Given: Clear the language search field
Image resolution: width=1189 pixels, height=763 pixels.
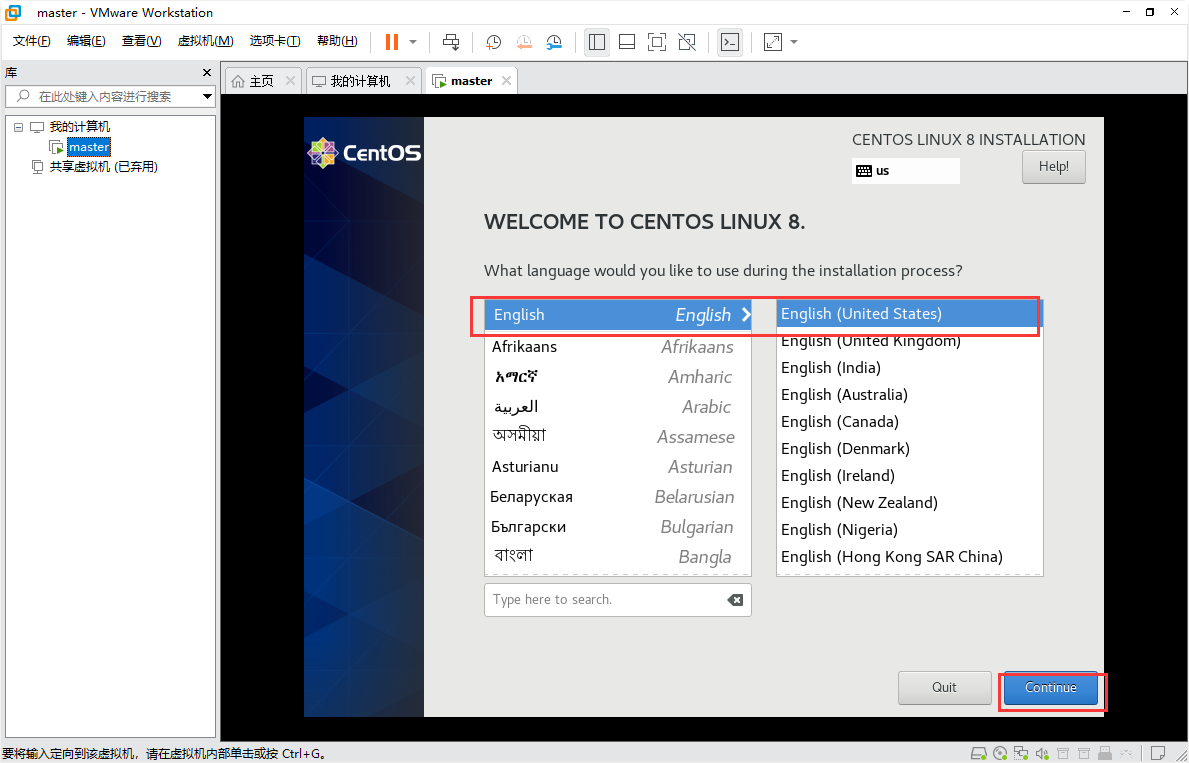Looking at the screenshot, I should [x=735, y=600].
